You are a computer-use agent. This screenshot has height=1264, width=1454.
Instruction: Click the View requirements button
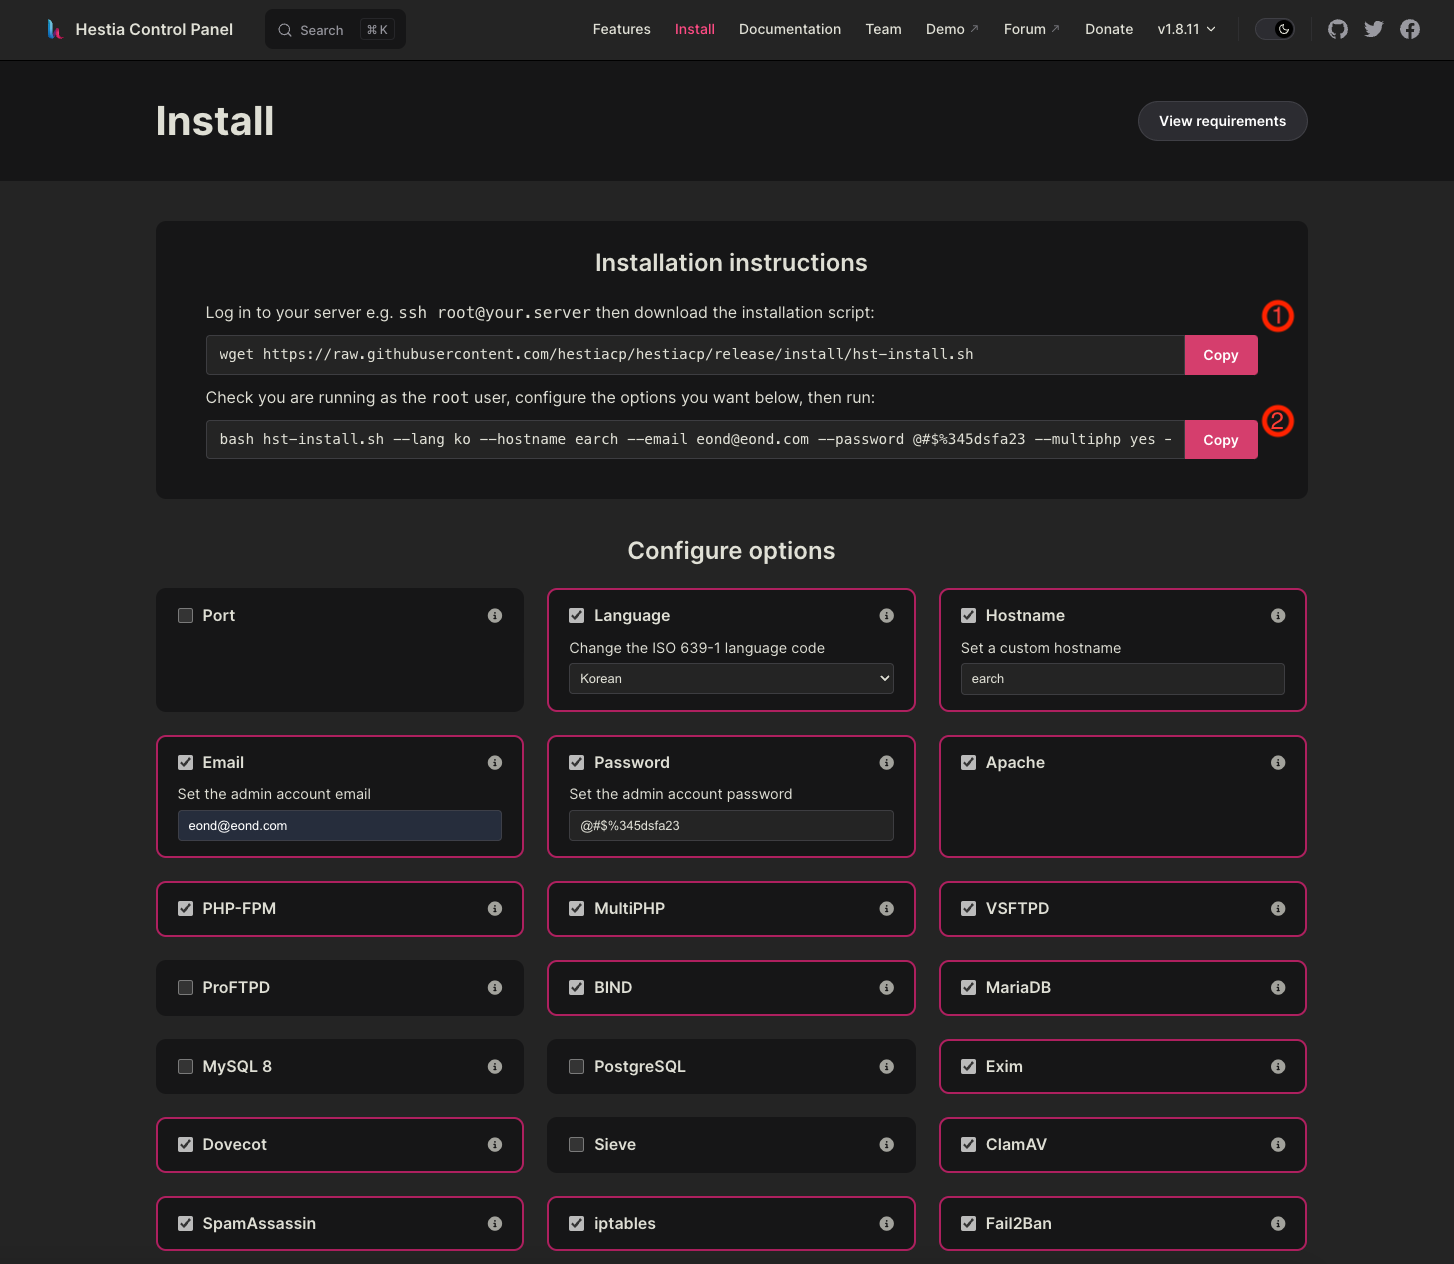1222,121
